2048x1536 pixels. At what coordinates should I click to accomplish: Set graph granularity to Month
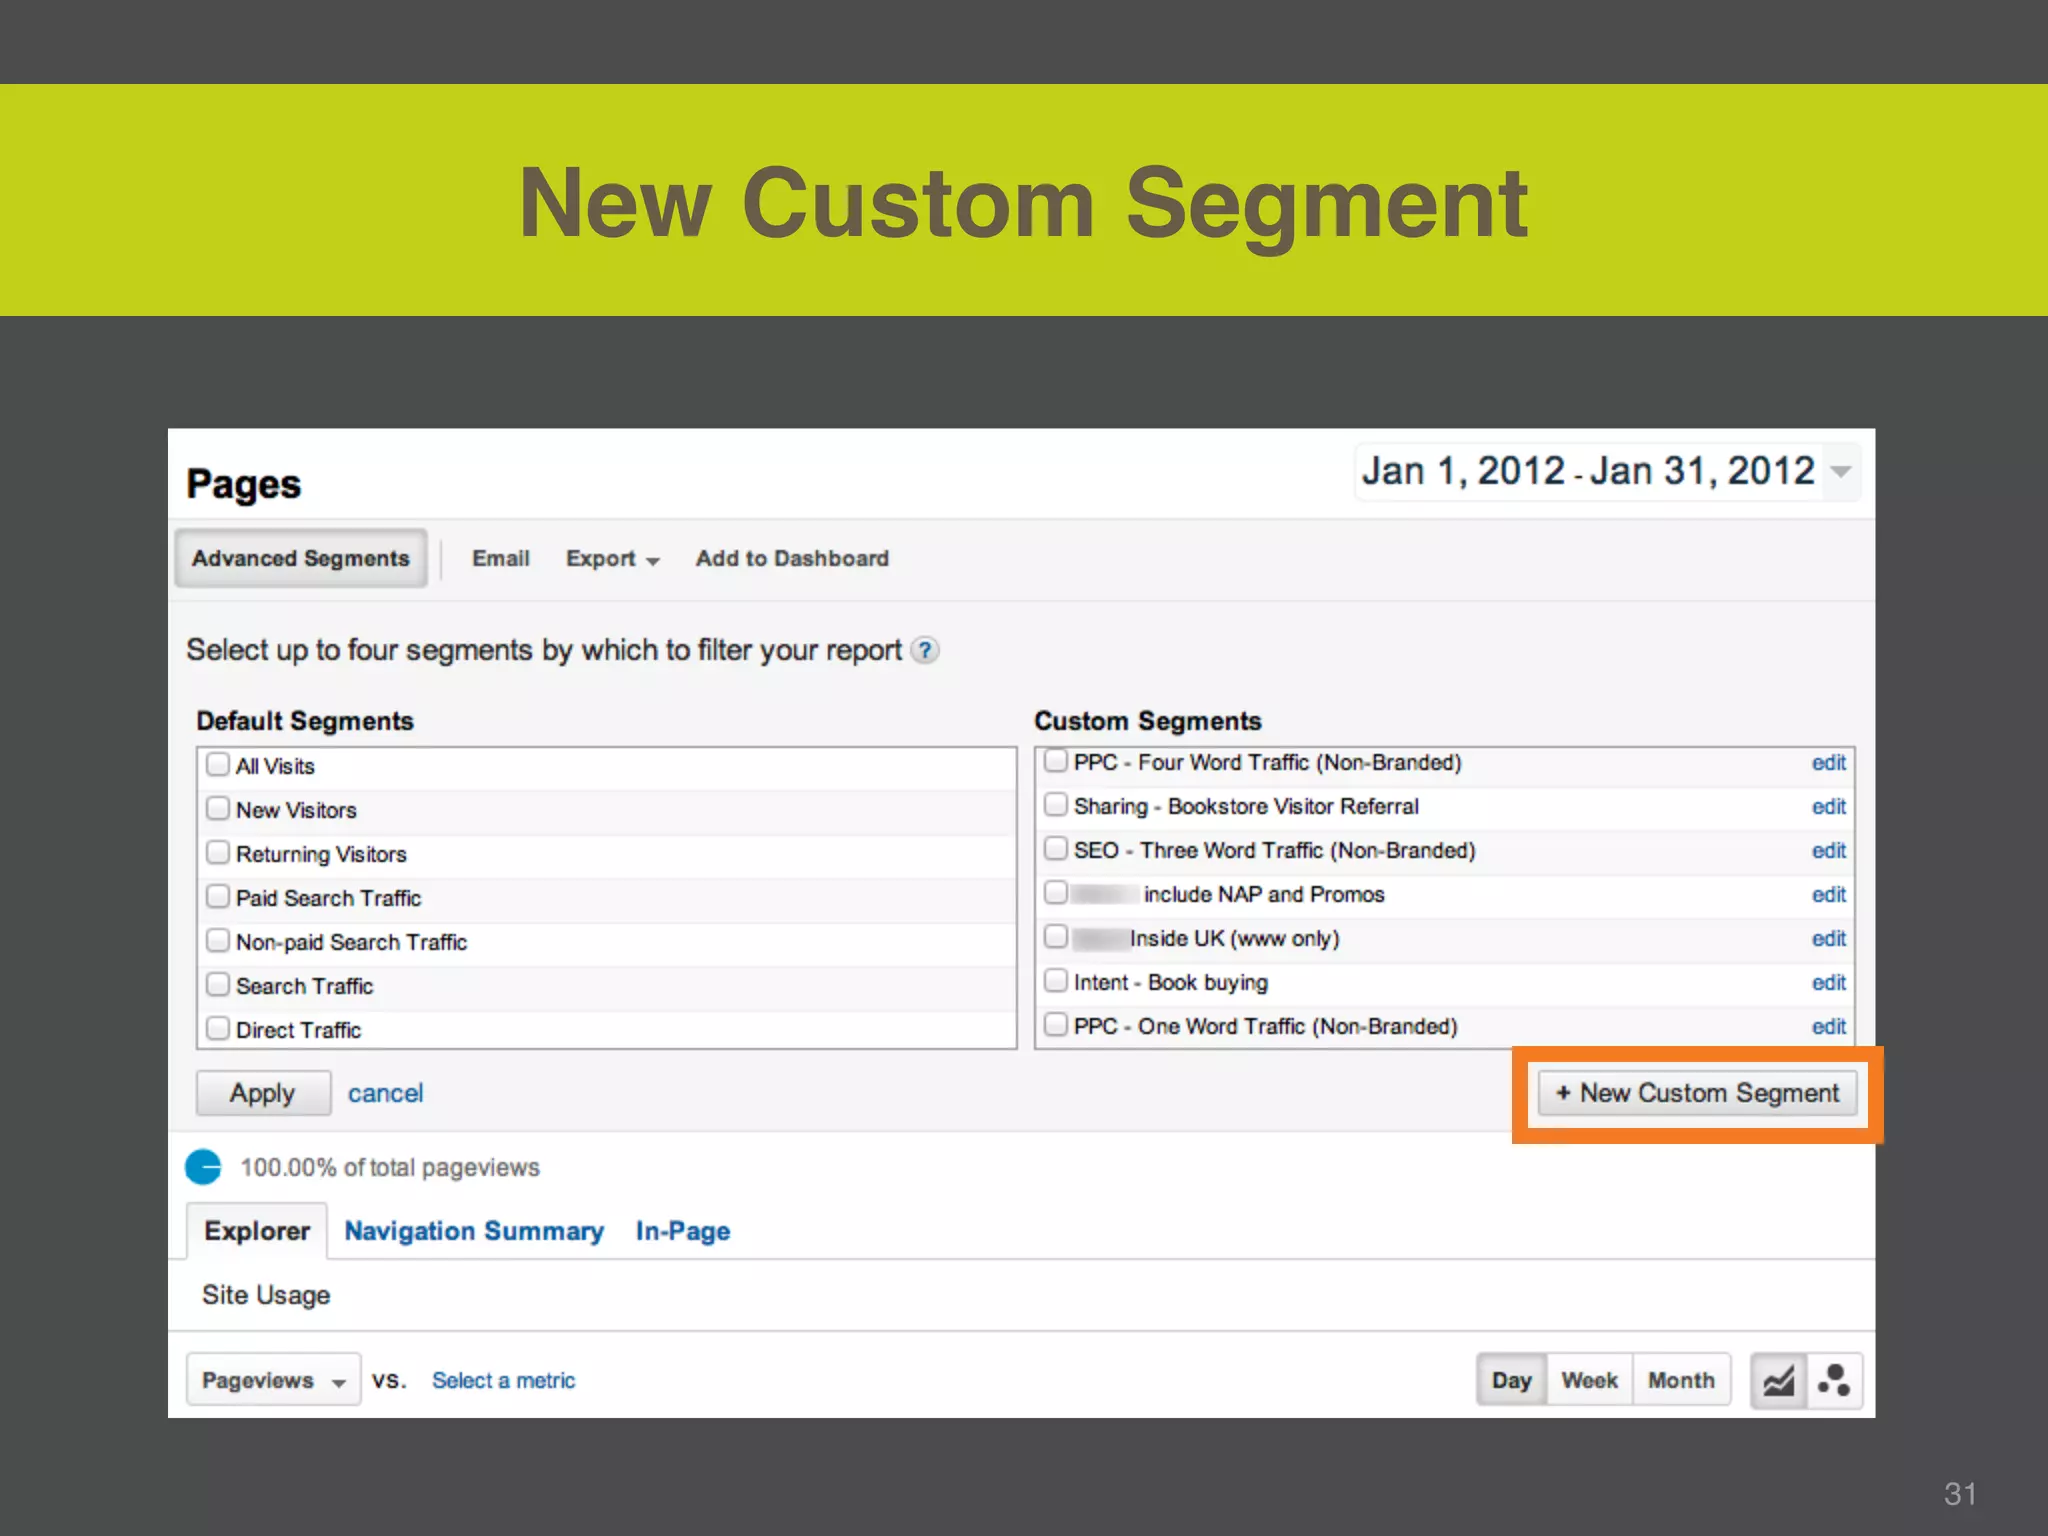pos(1682,1380)
